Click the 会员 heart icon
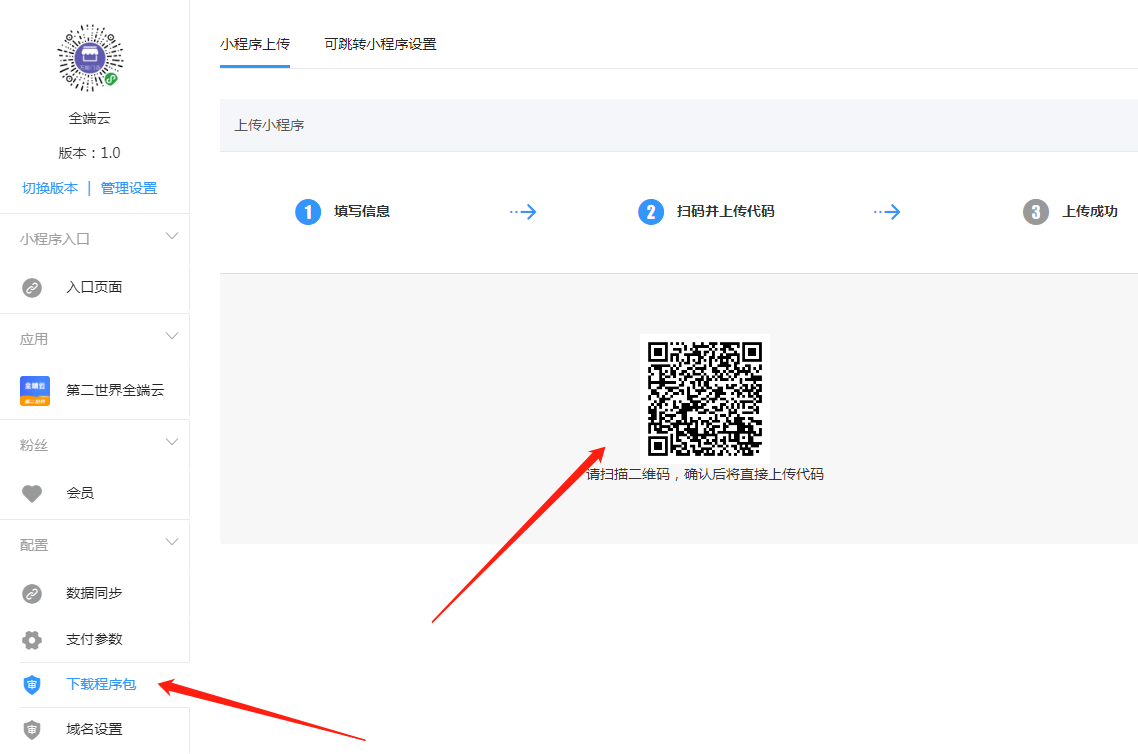 [32, 493]
